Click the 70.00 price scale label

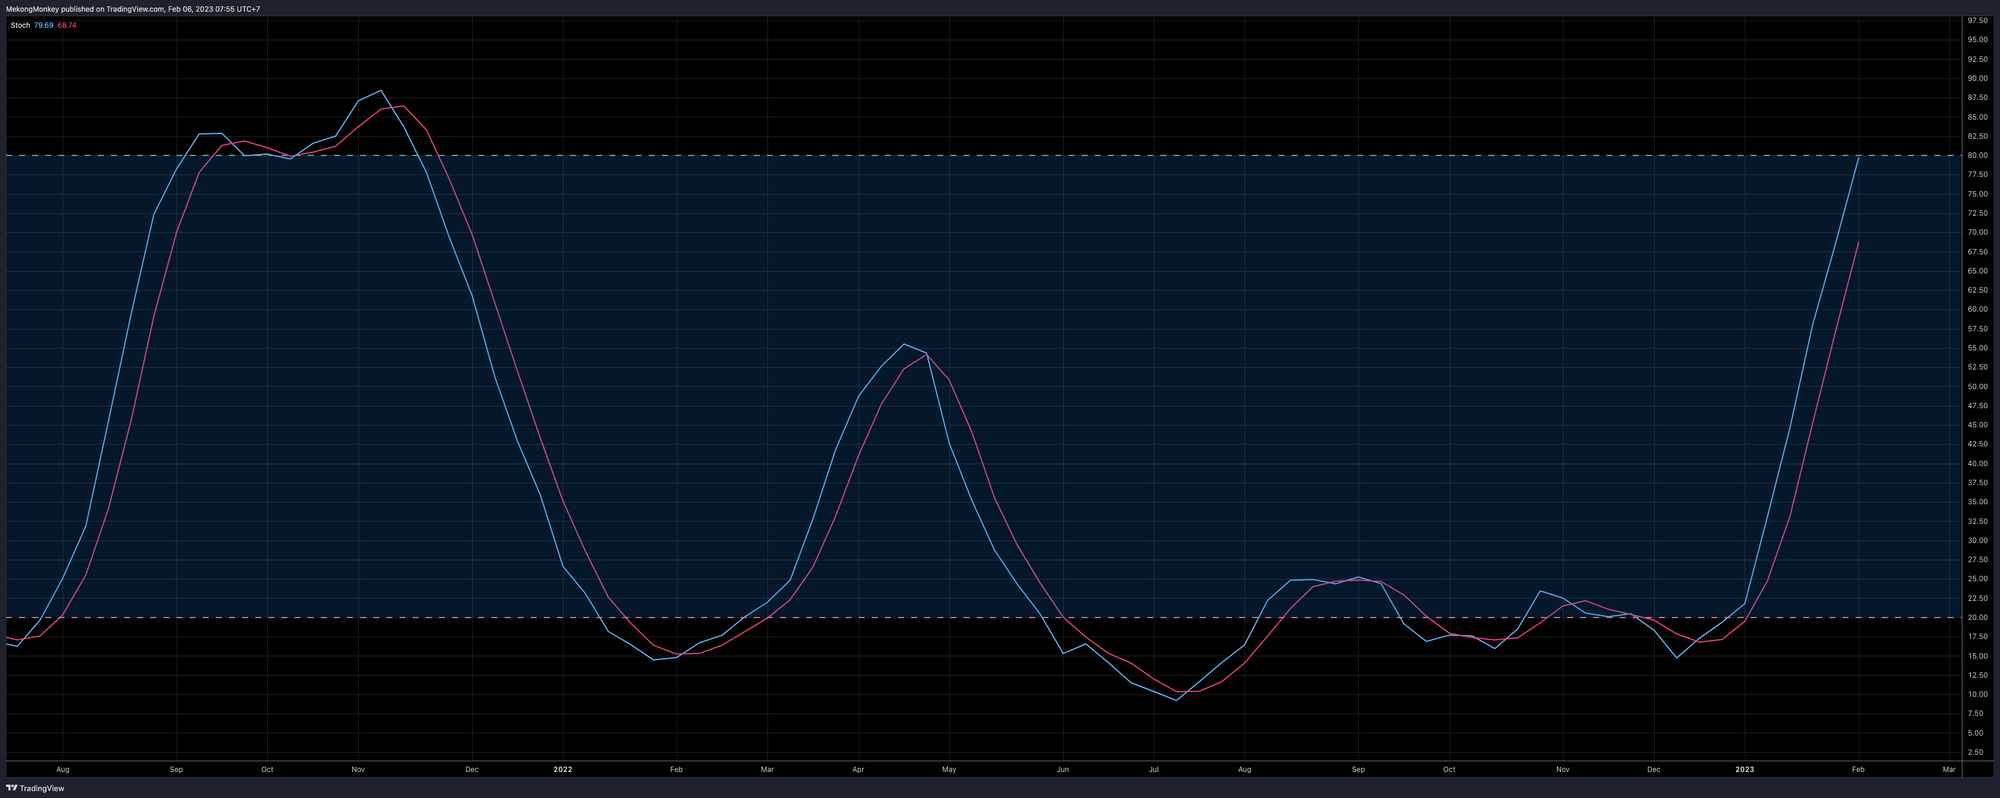[x=1977, y=232]
